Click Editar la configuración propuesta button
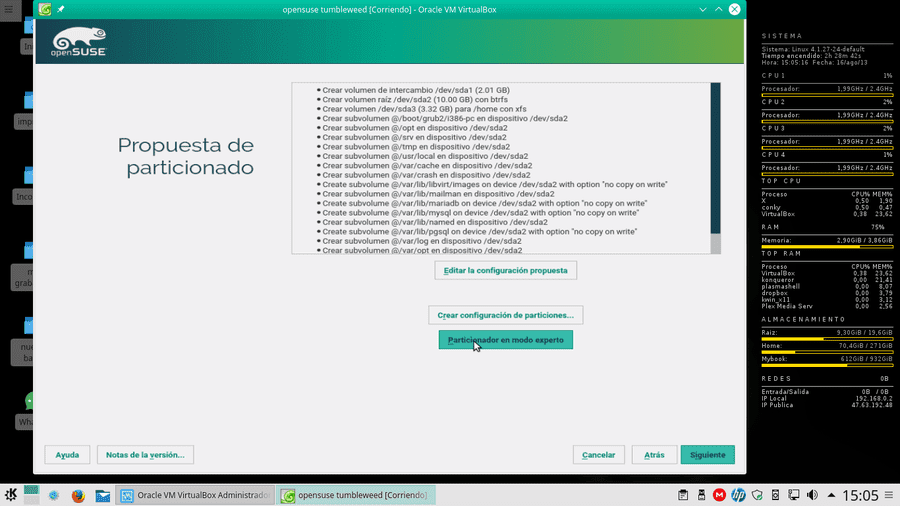The width and height of the screenshot is (900, 506). 506,270
